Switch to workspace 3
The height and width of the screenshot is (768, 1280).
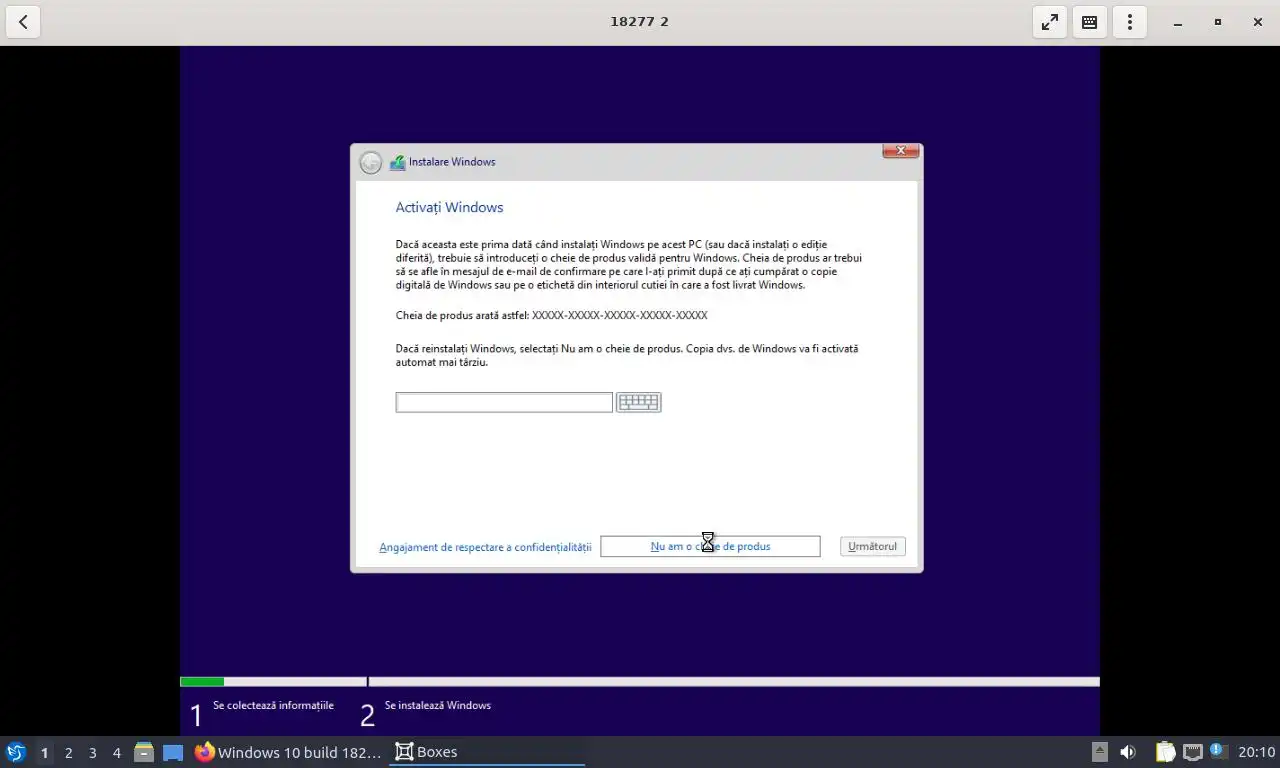point(92,752)
